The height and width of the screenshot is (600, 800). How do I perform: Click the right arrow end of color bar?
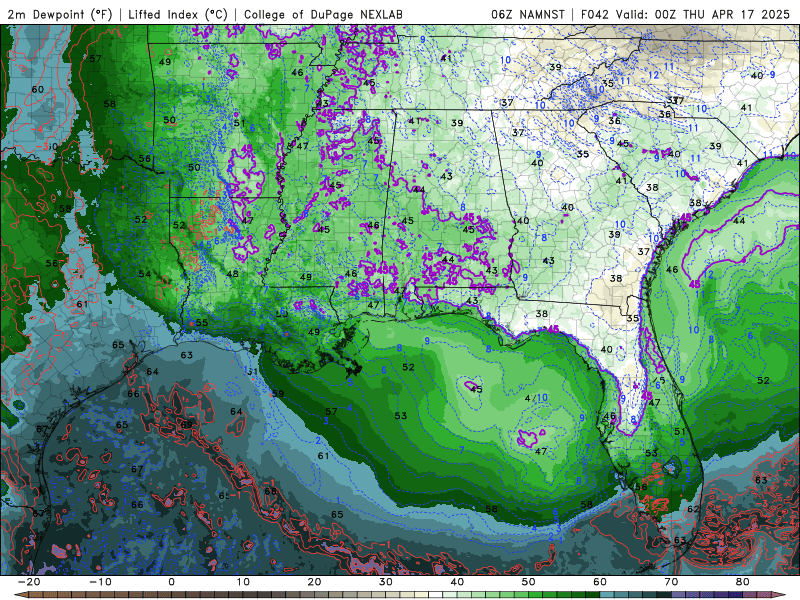coord(781,595)
